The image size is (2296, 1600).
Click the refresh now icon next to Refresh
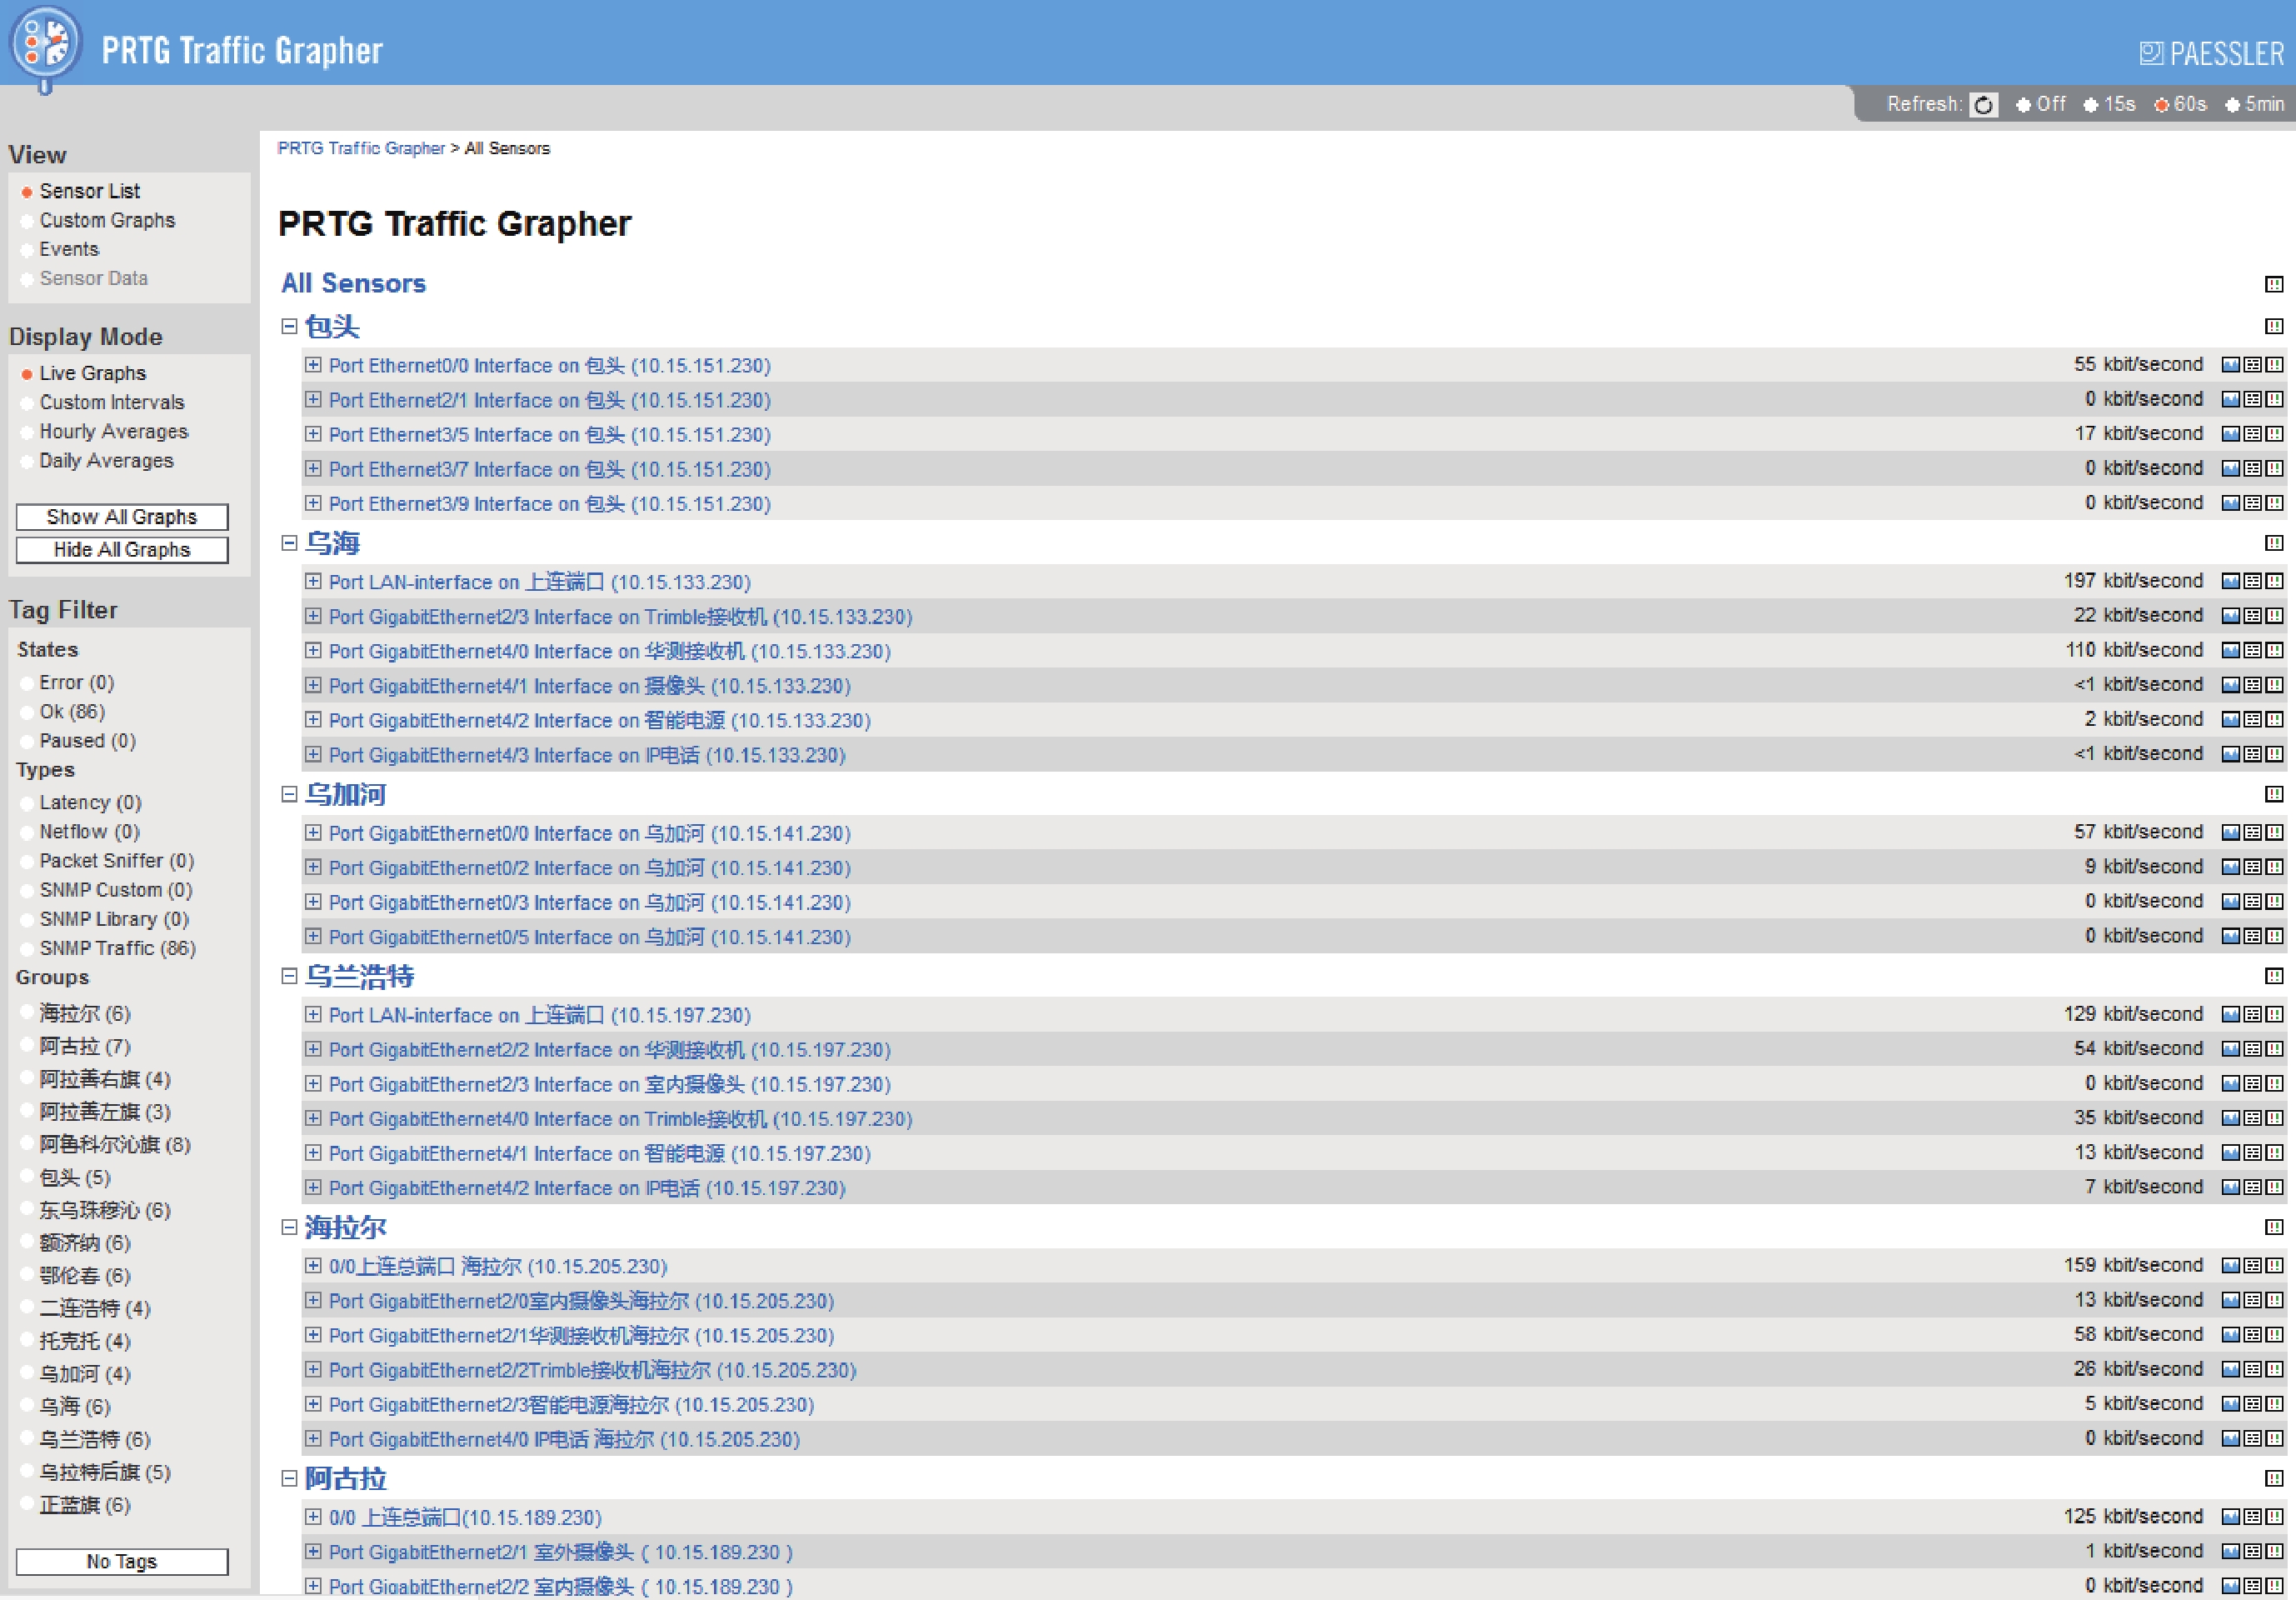pos(1983,105)
